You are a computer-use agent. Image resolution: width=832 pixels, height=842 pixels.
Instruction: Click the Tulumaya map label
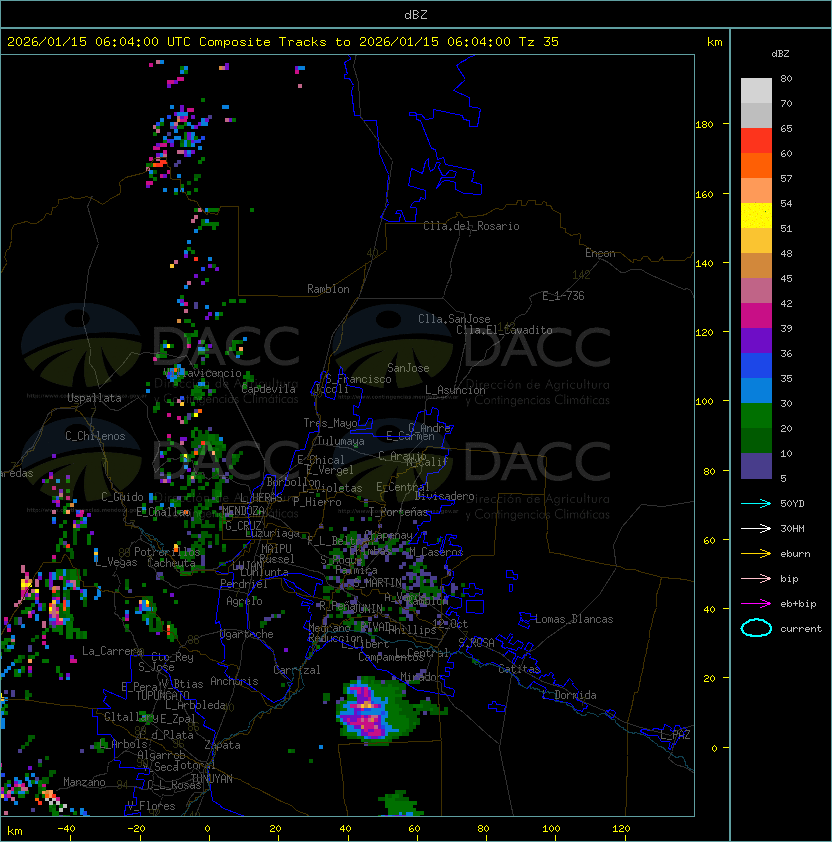[341, 441]
